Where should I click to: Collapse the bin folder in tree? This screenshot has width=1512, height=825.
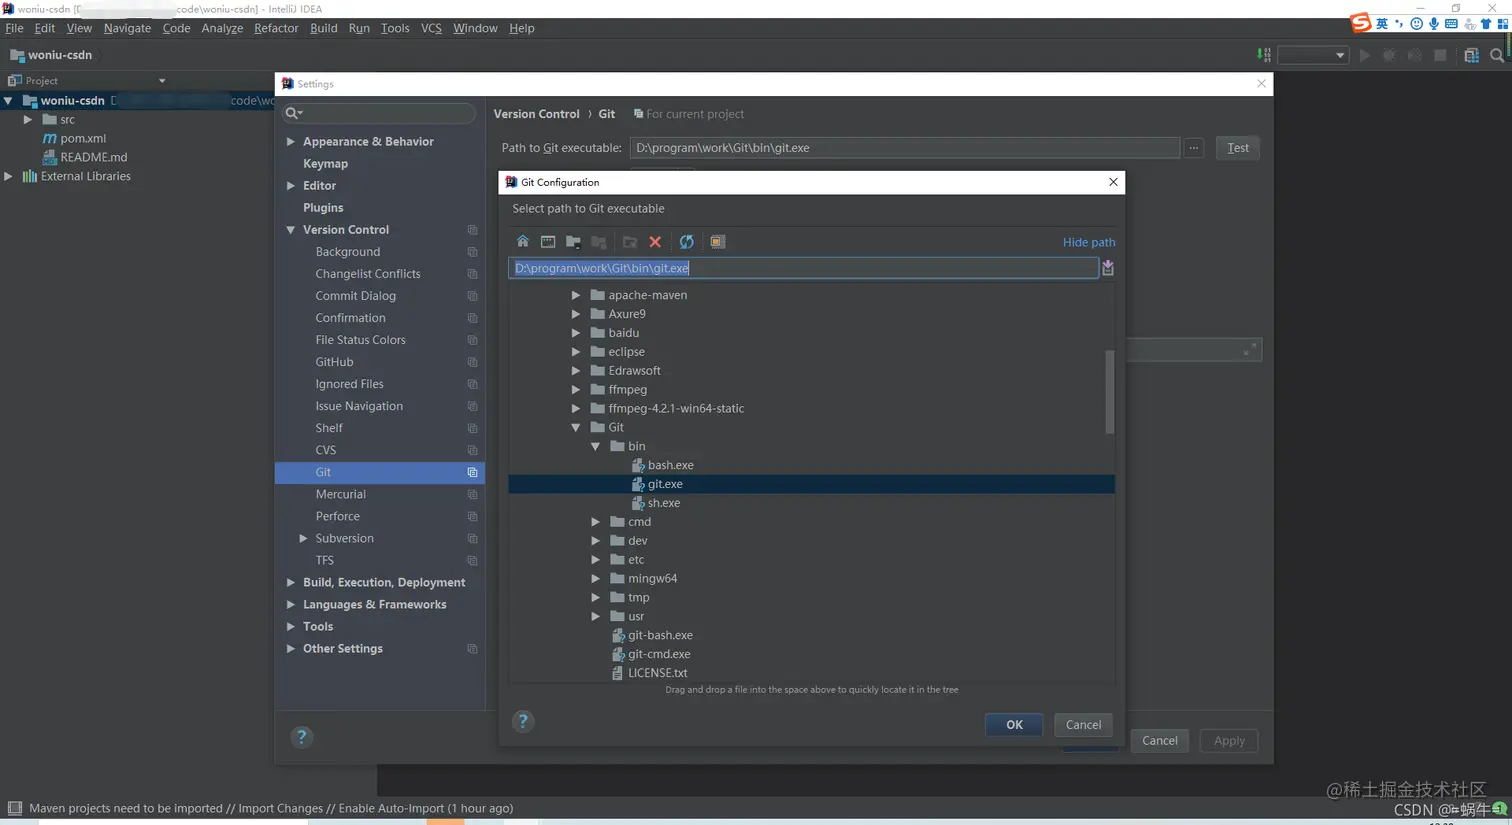pos(596,446)
